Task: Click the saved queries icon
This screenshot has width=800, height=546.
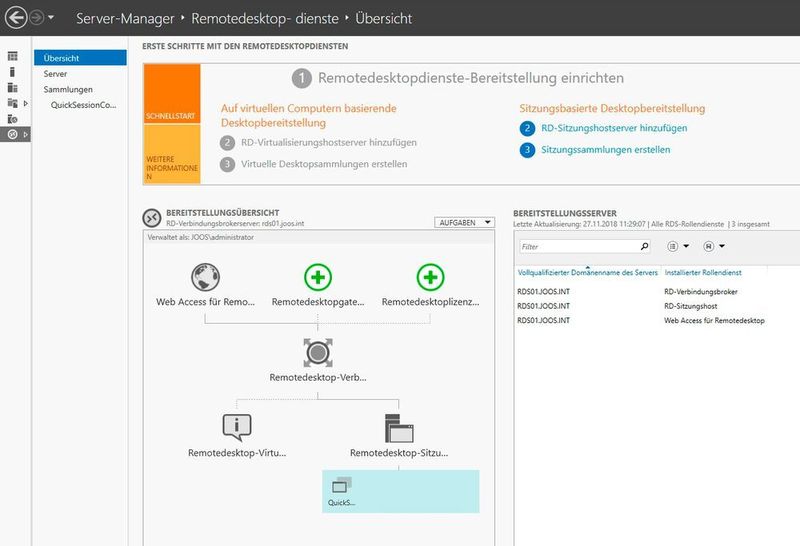Action: [x=708, y=246]
